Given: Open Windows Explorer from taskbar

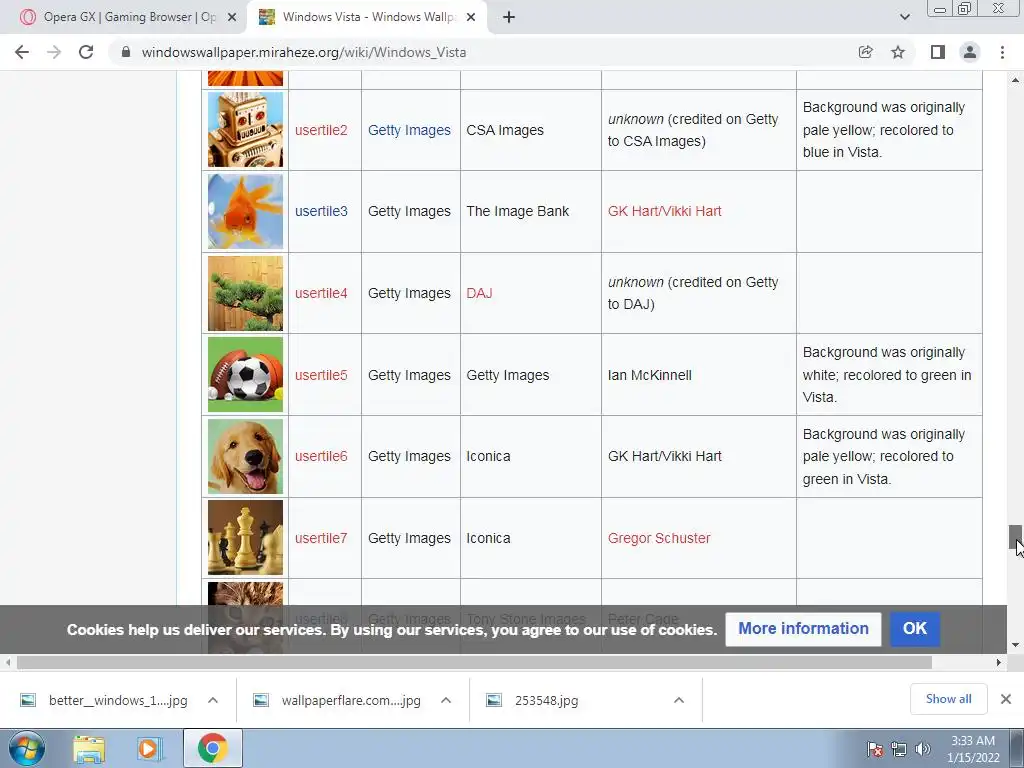Looking at the screenshot, I should tap(89, 749).
